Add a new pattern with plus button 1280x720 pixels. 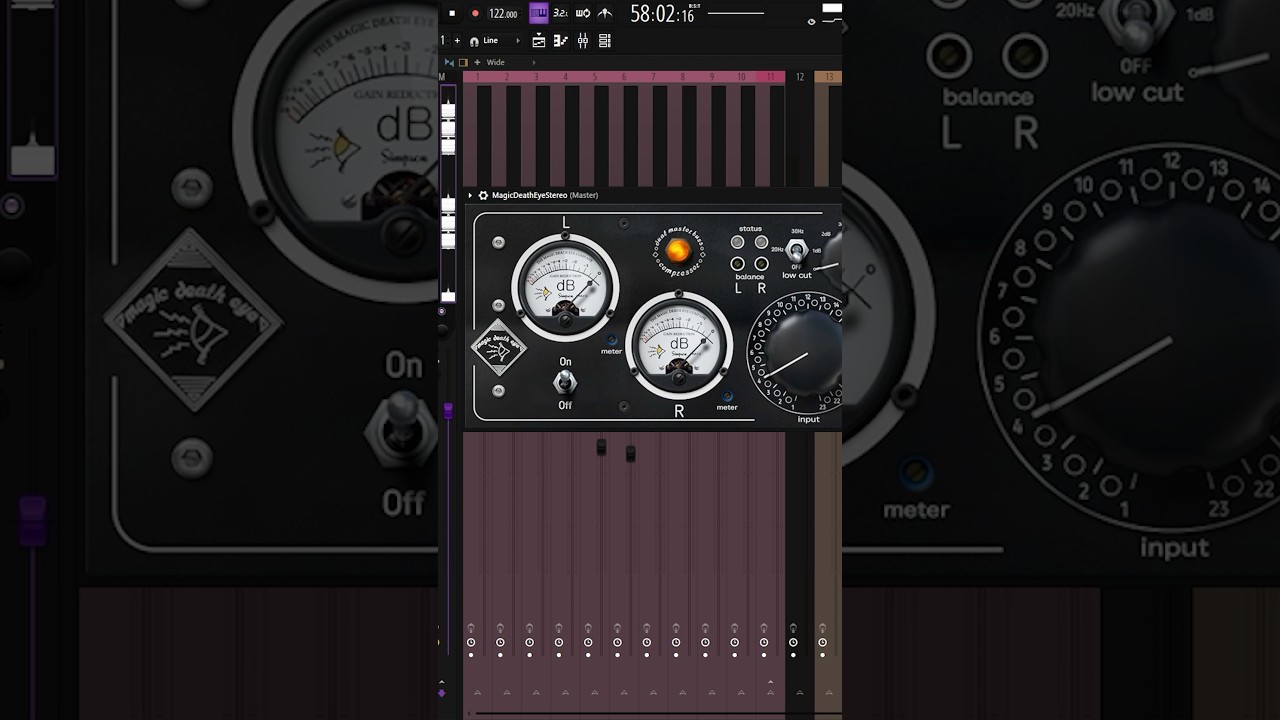tap(457, 41)
